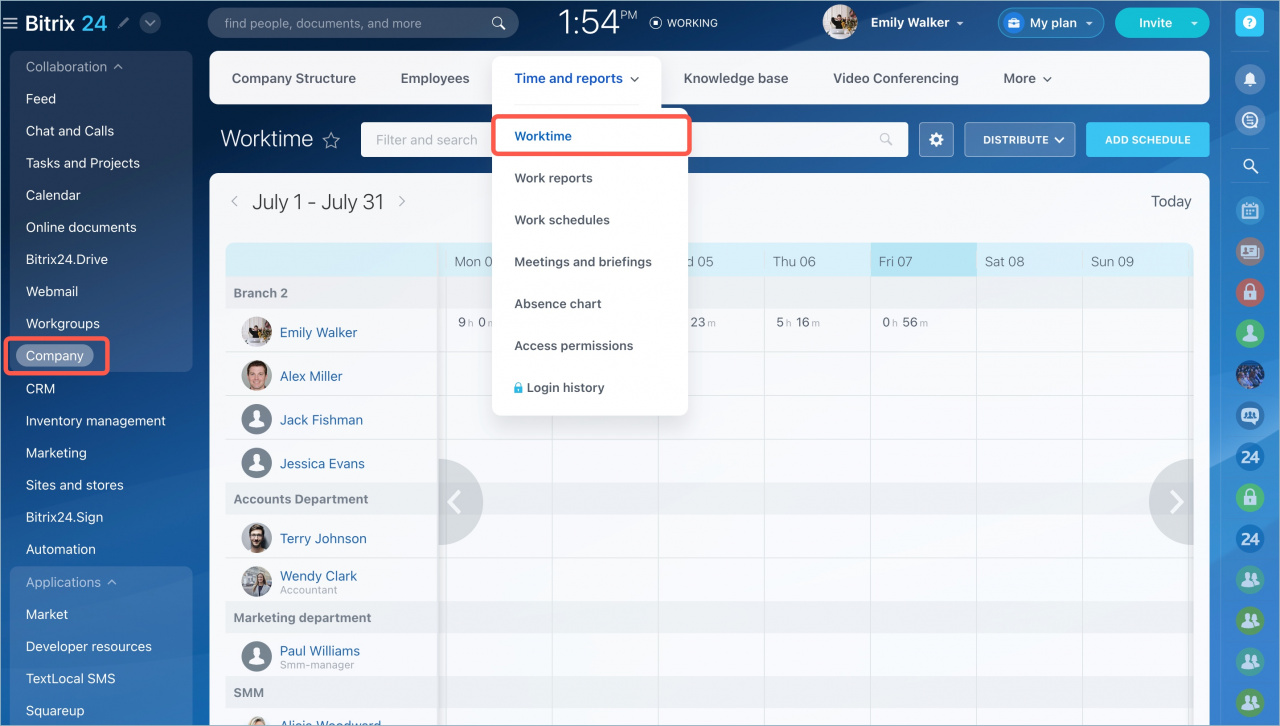Open the Knowledge base tab

coord(736,78)
